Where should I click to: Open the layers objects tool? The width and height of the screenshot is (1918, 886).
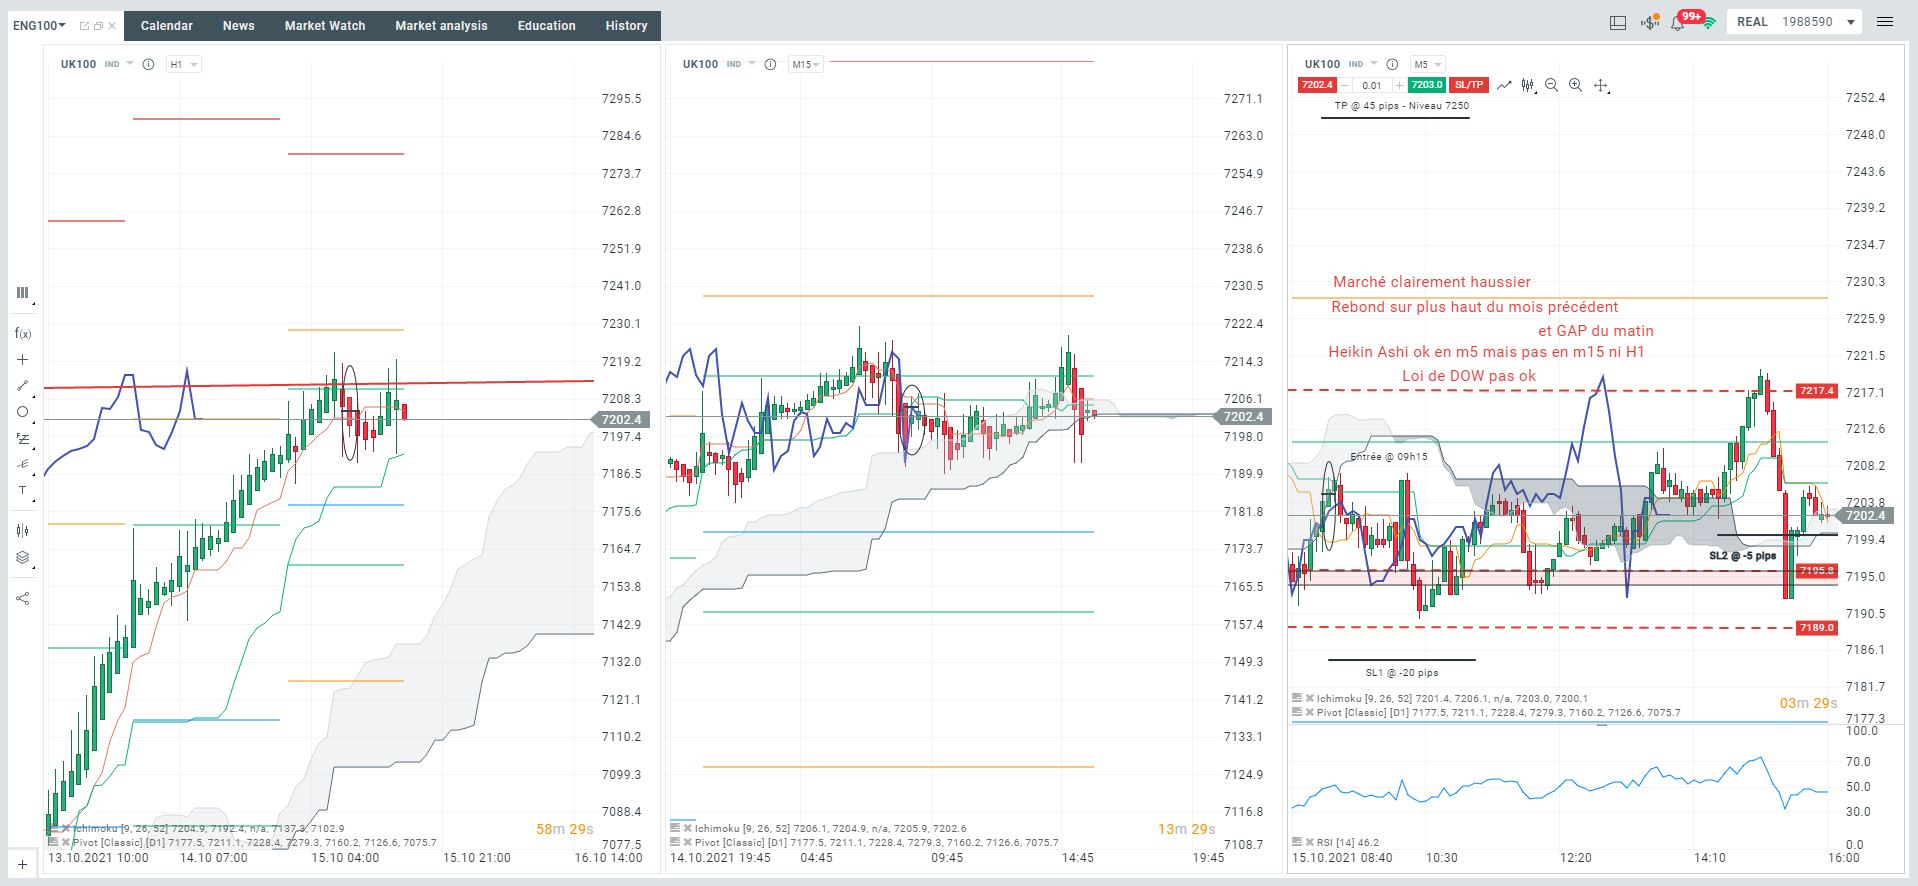click(x=22, y=558)
